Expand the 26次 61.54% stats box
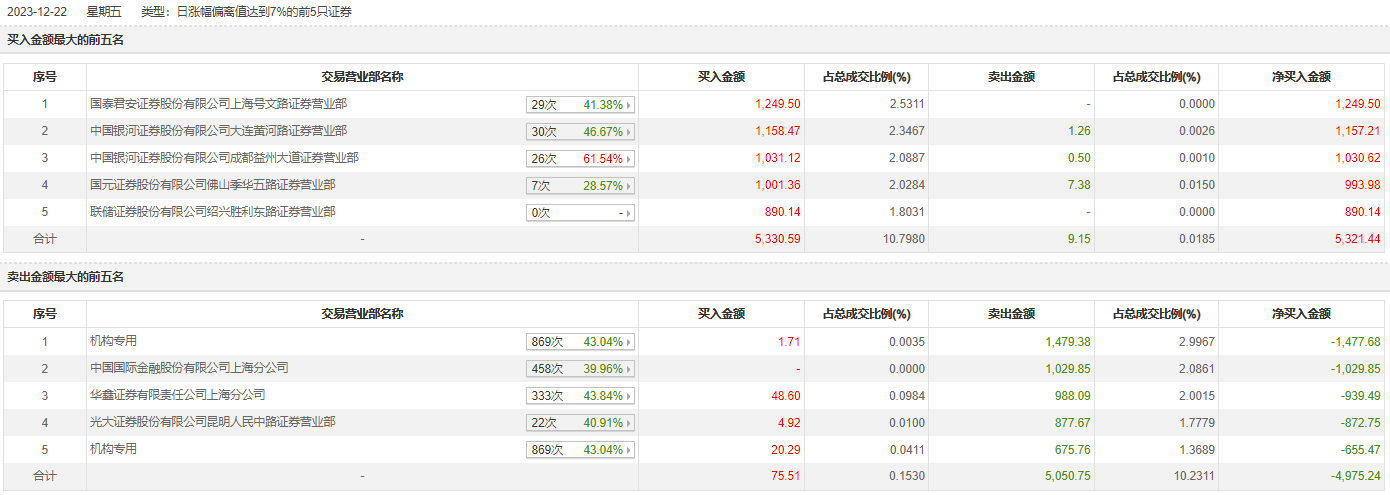 pos(581,159)
